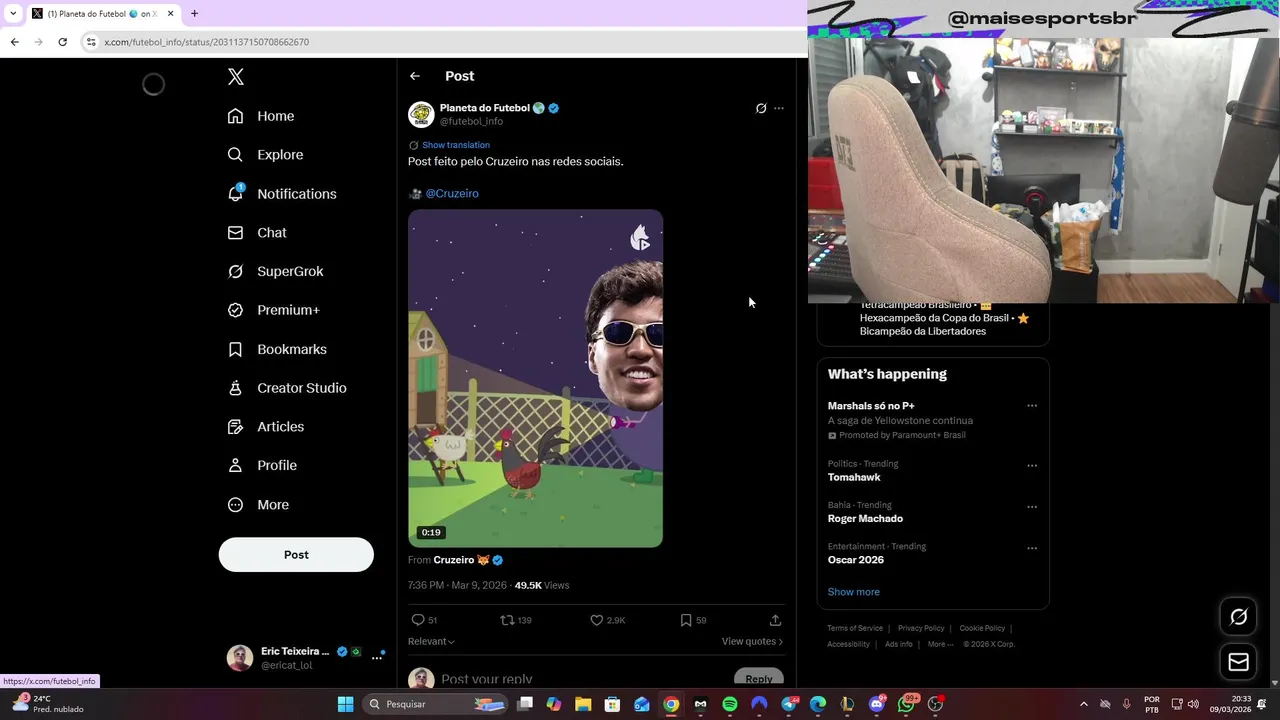Screen dimensions: 1280x720
Task: Open Spotify from the taskbar
Action: tap(730, 704)
